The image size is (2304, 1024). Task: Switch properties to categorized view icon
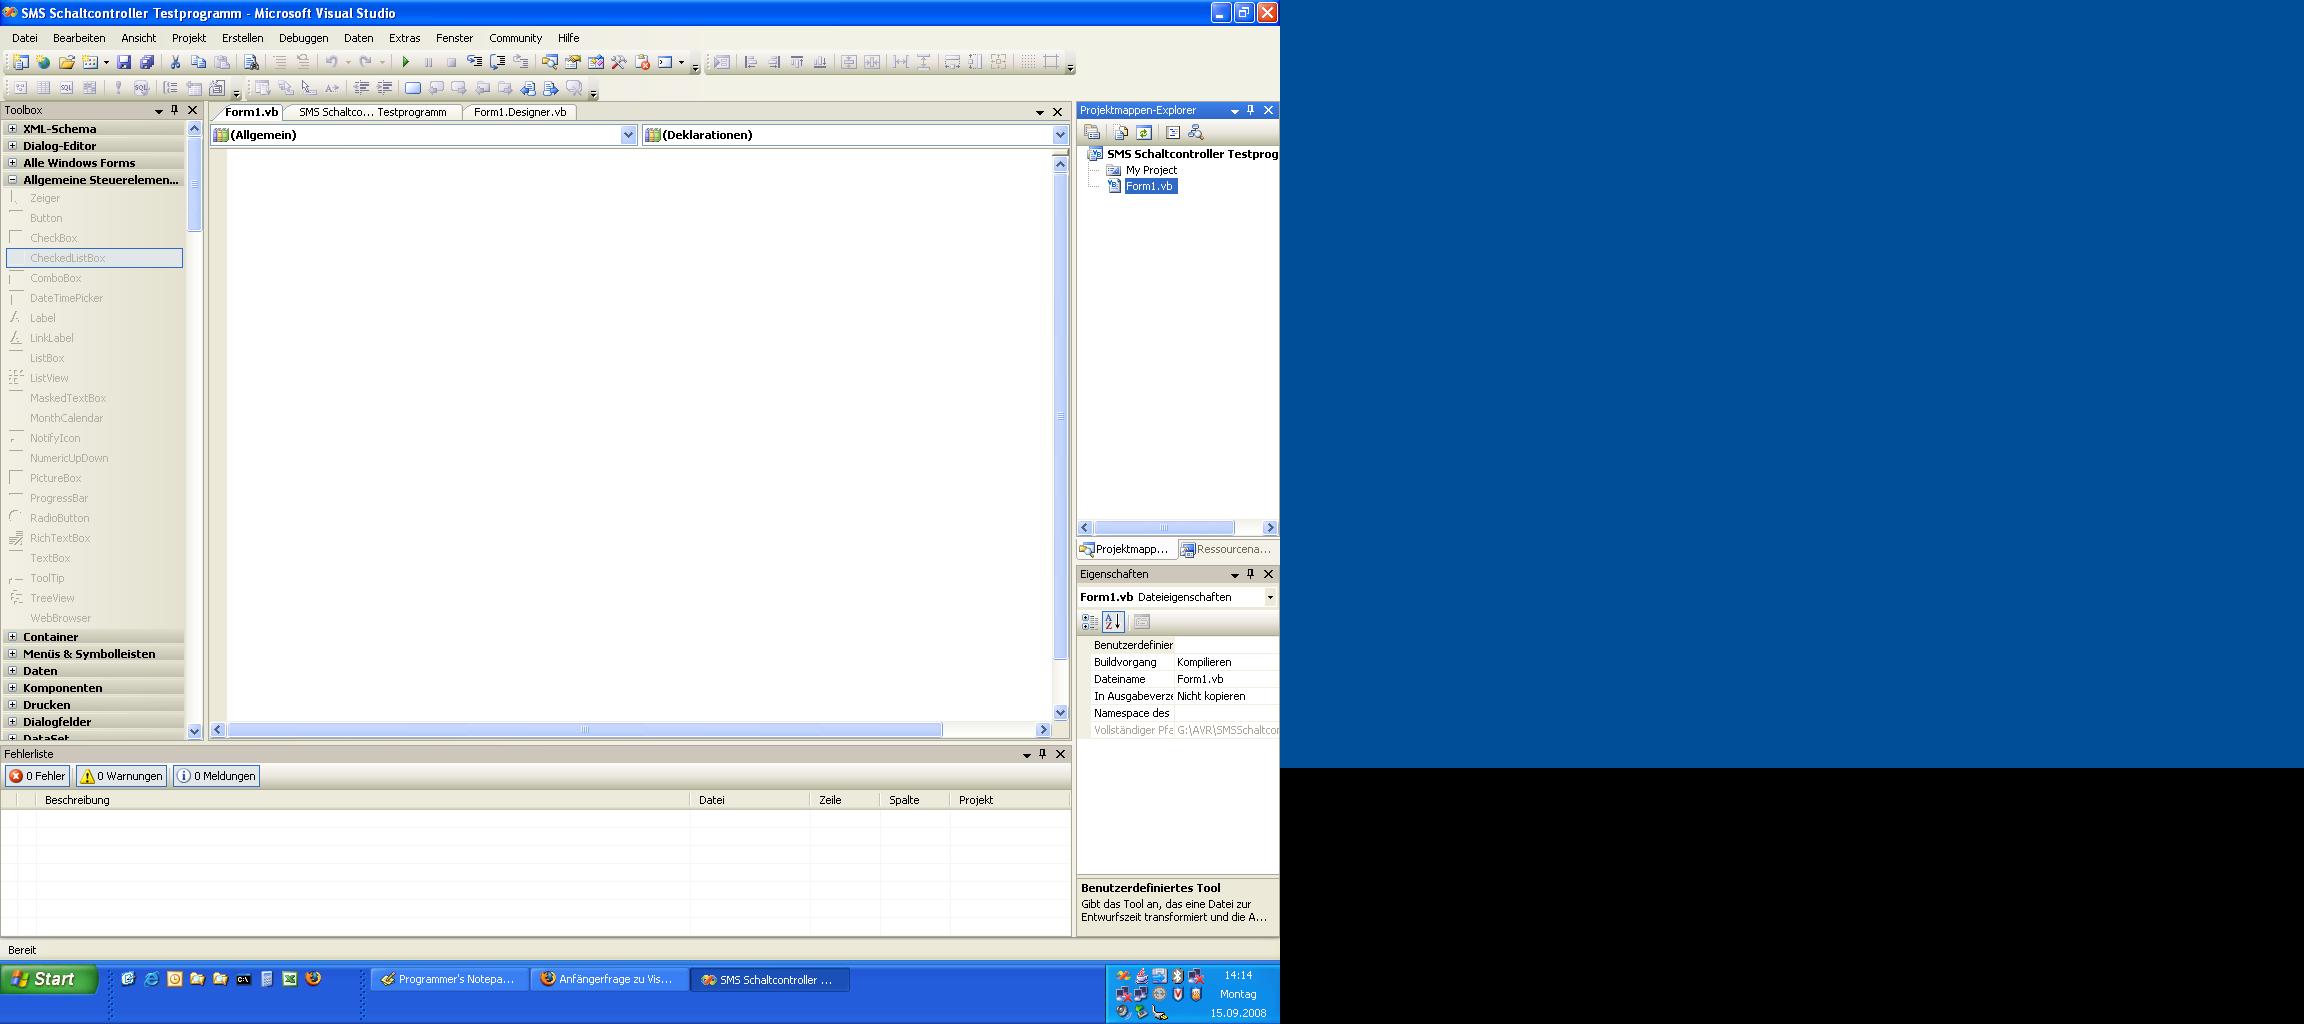(1090, 622)
